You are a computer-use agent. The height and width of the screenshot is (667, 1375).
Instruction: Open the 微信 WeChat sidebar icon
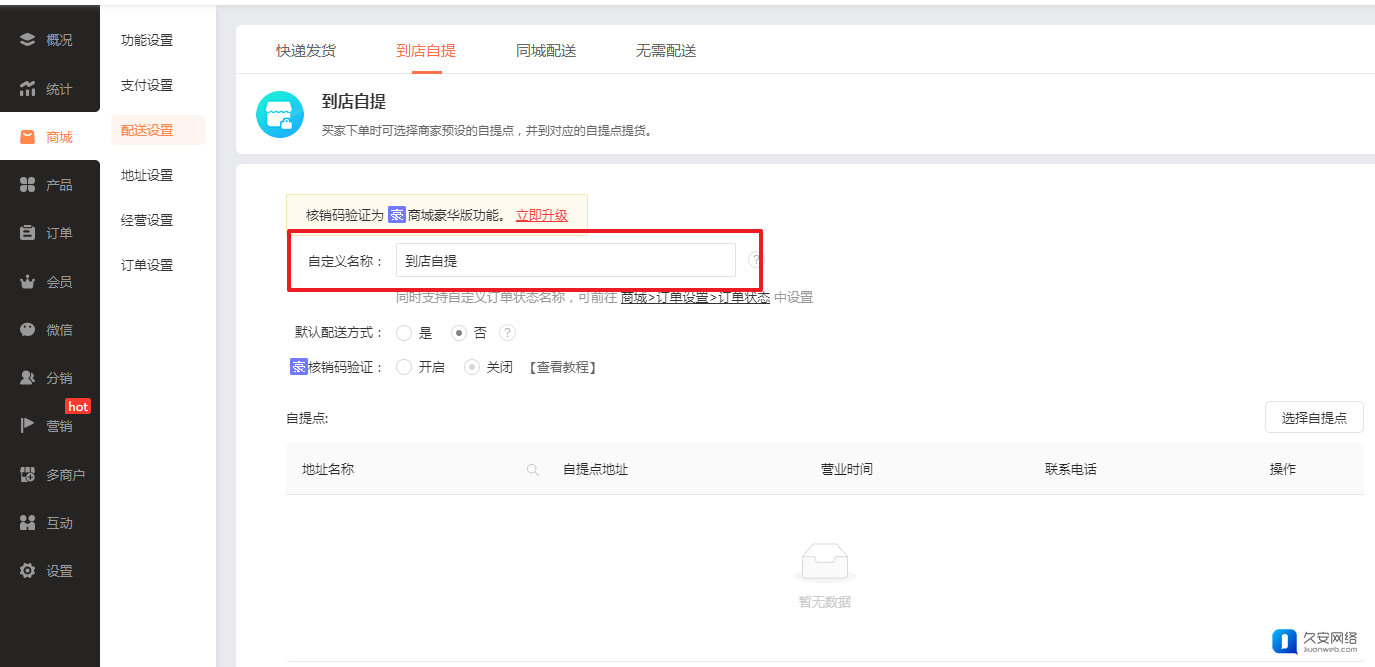[x=28, y=330]
